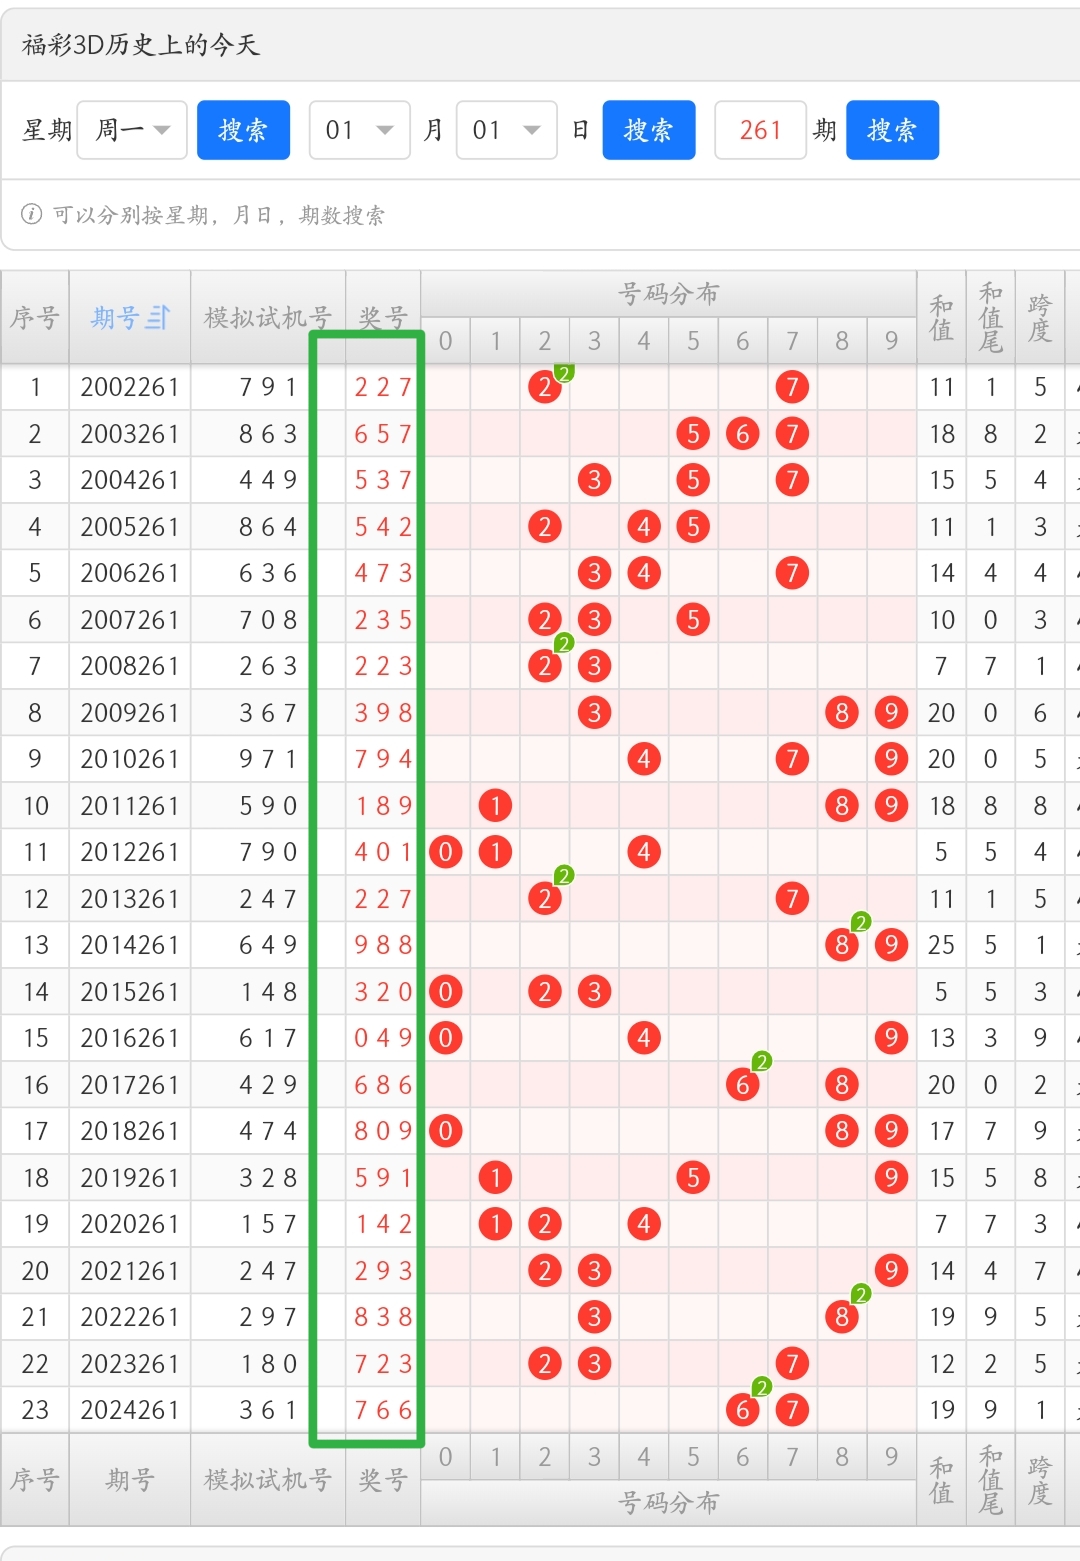Select issue number 2022261

pyautogui.click(x=130, y=1317)
